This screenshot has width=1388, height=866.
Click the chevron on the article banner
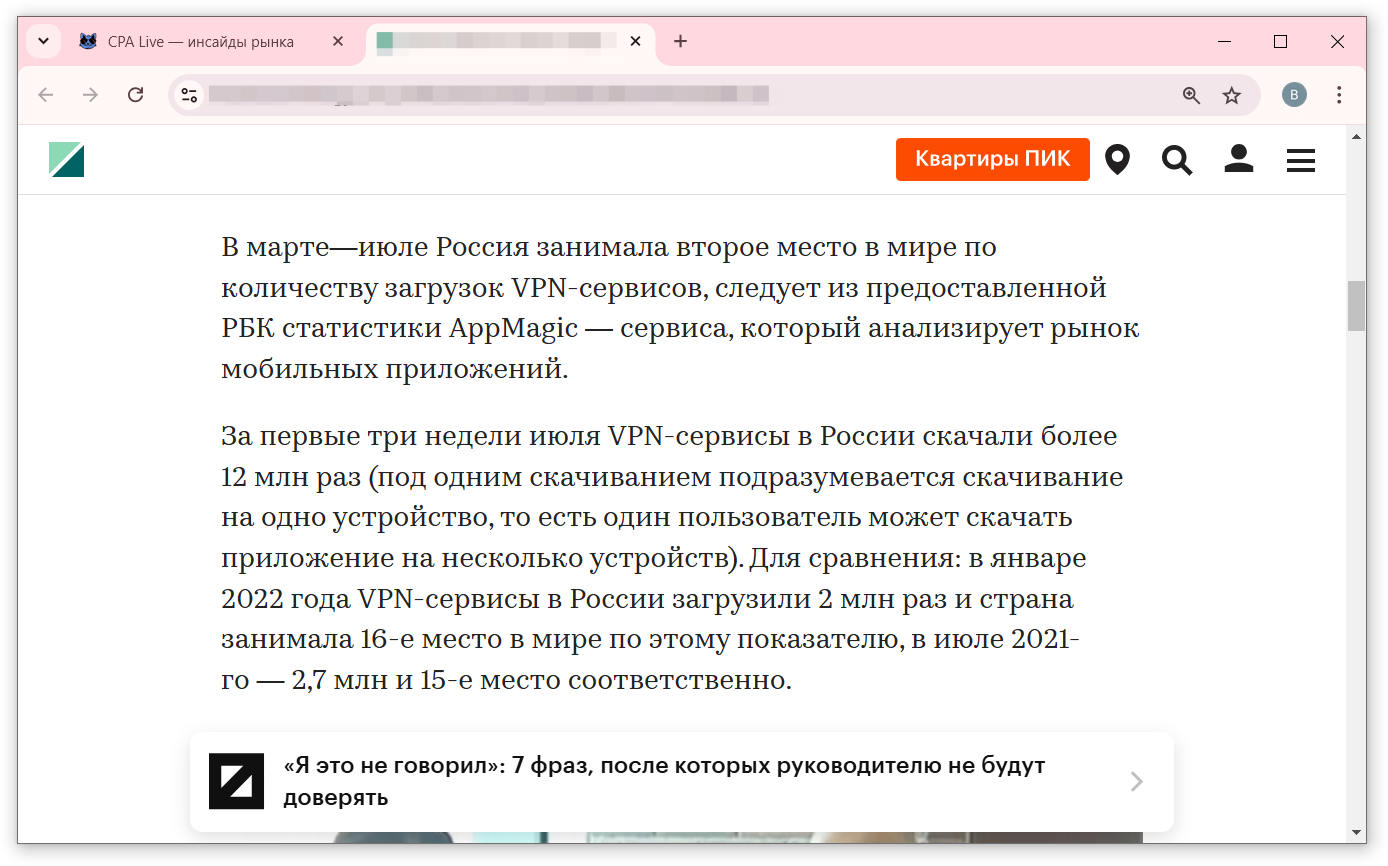point(1136,782)
